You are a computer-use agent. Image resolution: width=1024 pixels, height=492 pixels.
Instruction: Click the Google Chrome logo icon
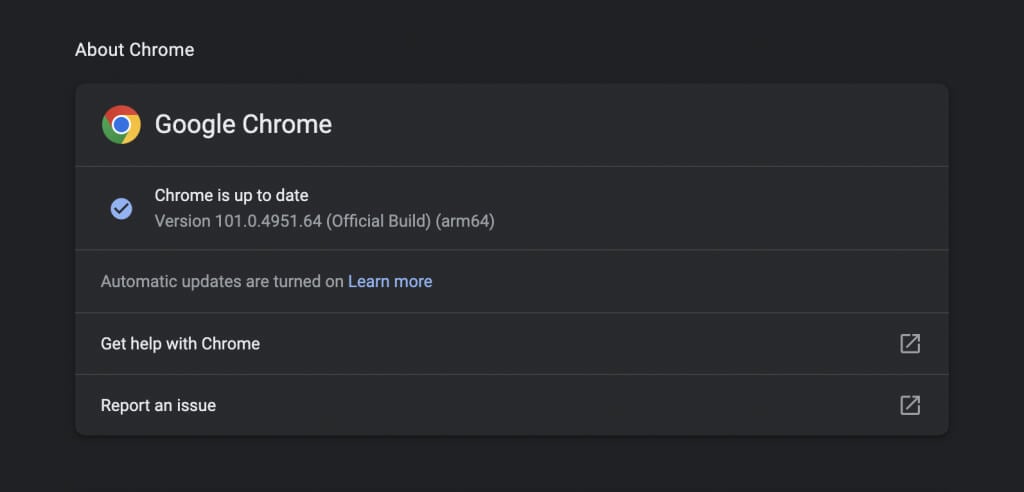click(x=121, y=125)
